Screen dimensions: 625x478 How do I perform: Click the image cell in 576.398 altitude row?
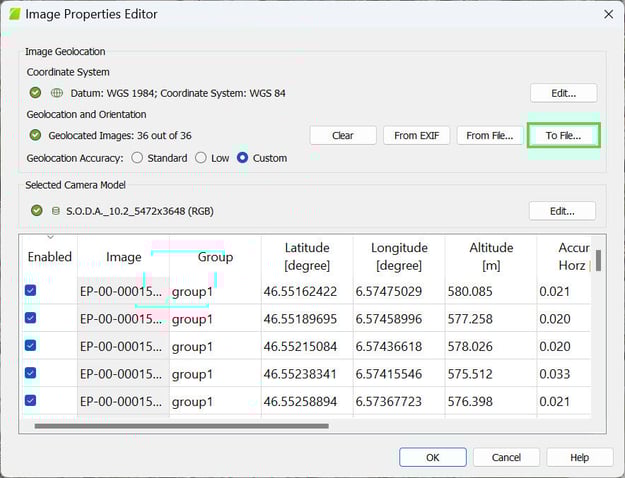[124, 401]
